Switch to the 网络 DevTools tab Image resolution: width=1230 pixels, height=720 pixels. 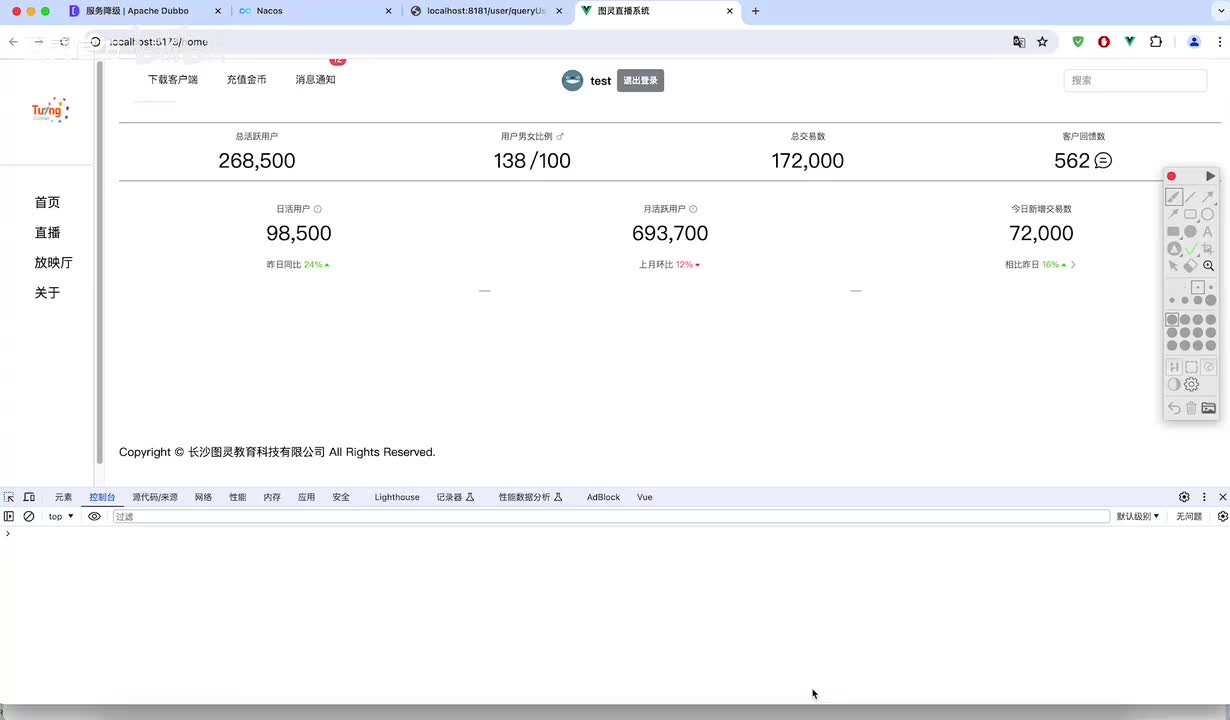[203, 497]
